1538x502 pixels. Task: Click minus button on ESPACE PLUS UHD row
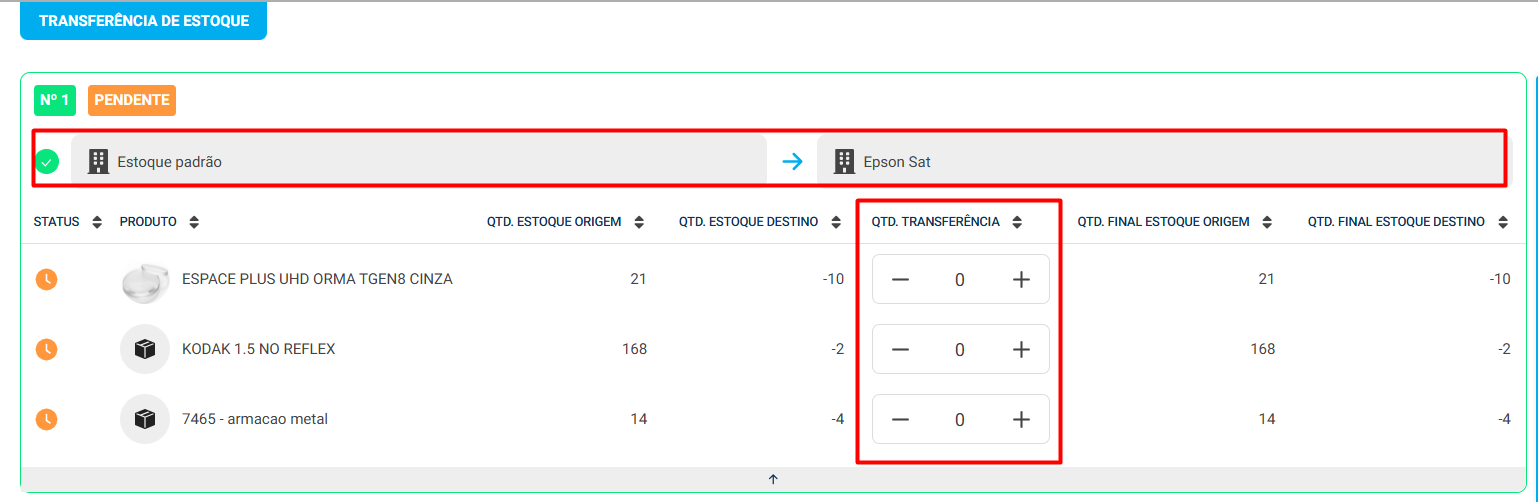900,280
